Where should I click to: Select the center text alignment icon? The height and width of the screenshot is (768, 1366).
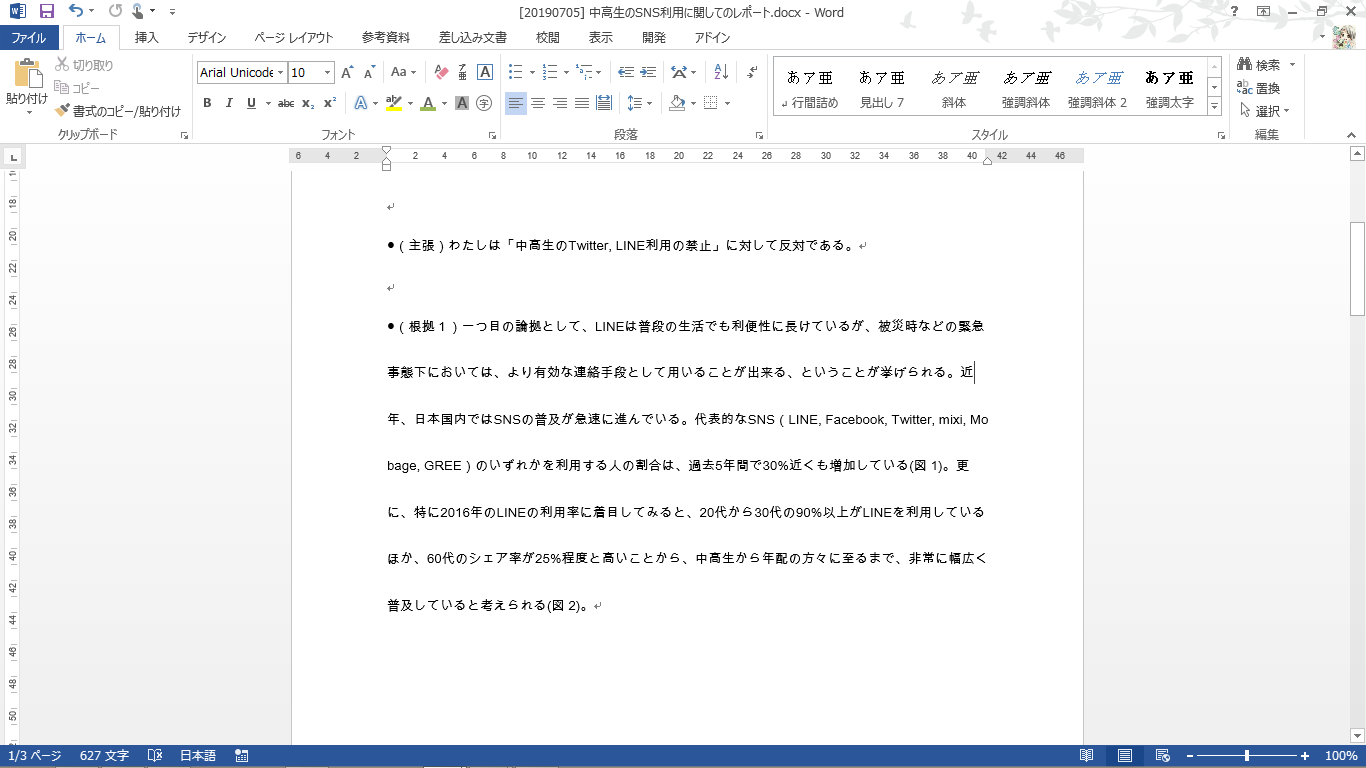click(x=538, y=103)
